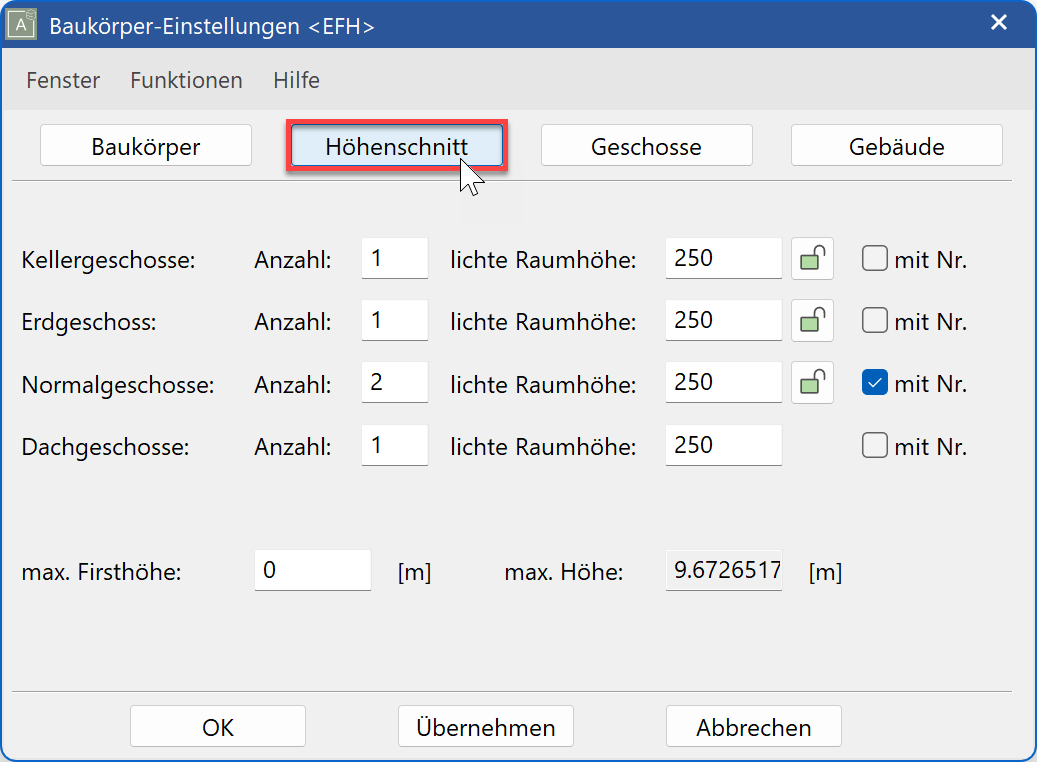Click the max. Firsthöhe input field
Image resolution: width=1037 pixels, height=762 pixels.
coord(312,569)
